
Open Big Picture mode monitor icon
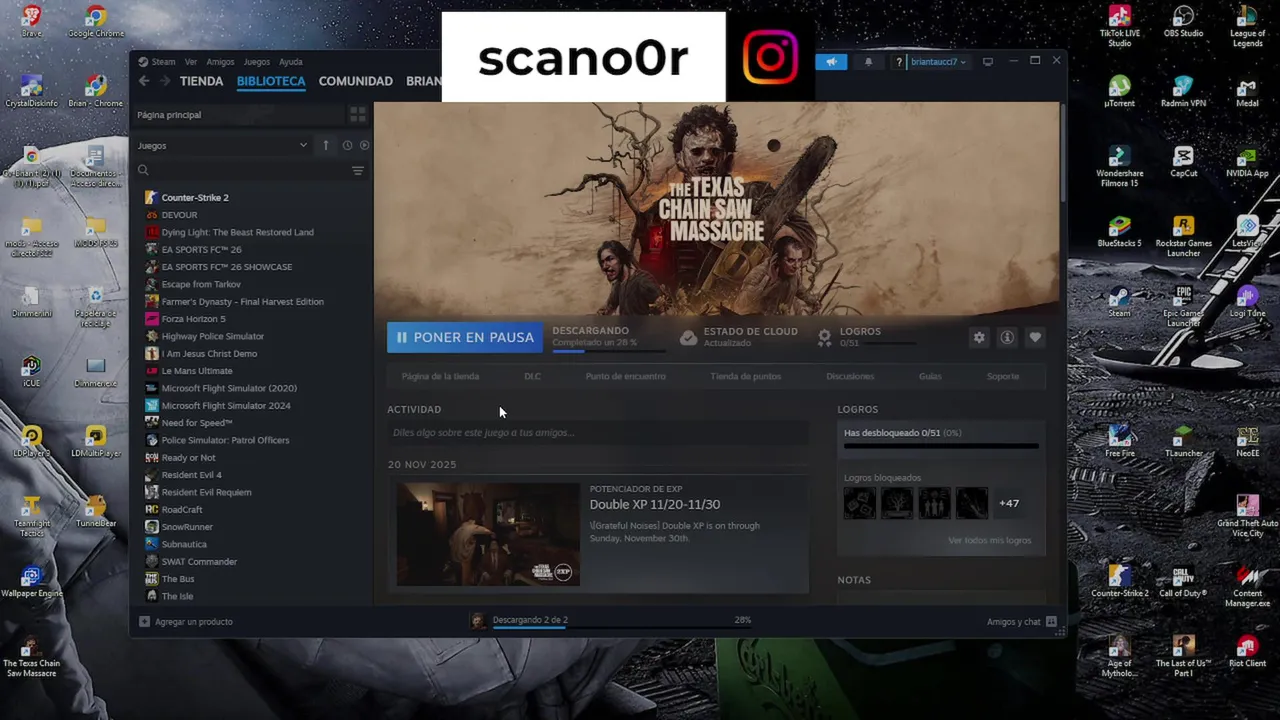[x=988, y=62]
